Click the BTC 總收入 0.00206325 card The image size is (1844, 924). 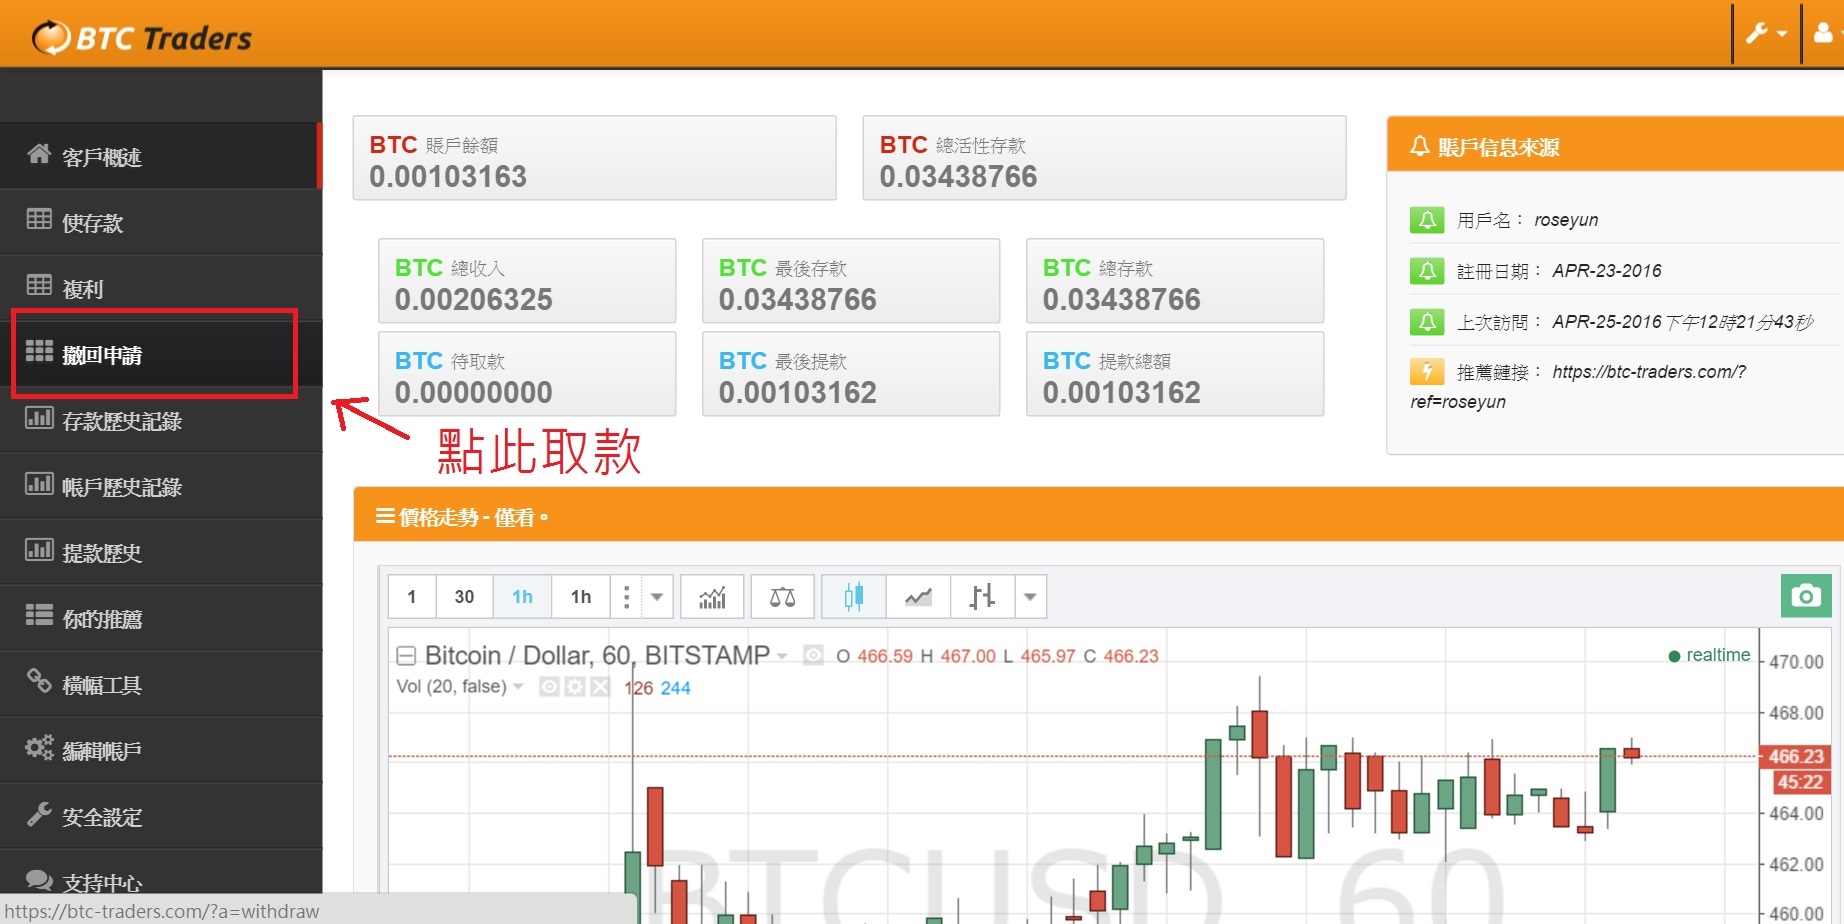pos(527,281)
